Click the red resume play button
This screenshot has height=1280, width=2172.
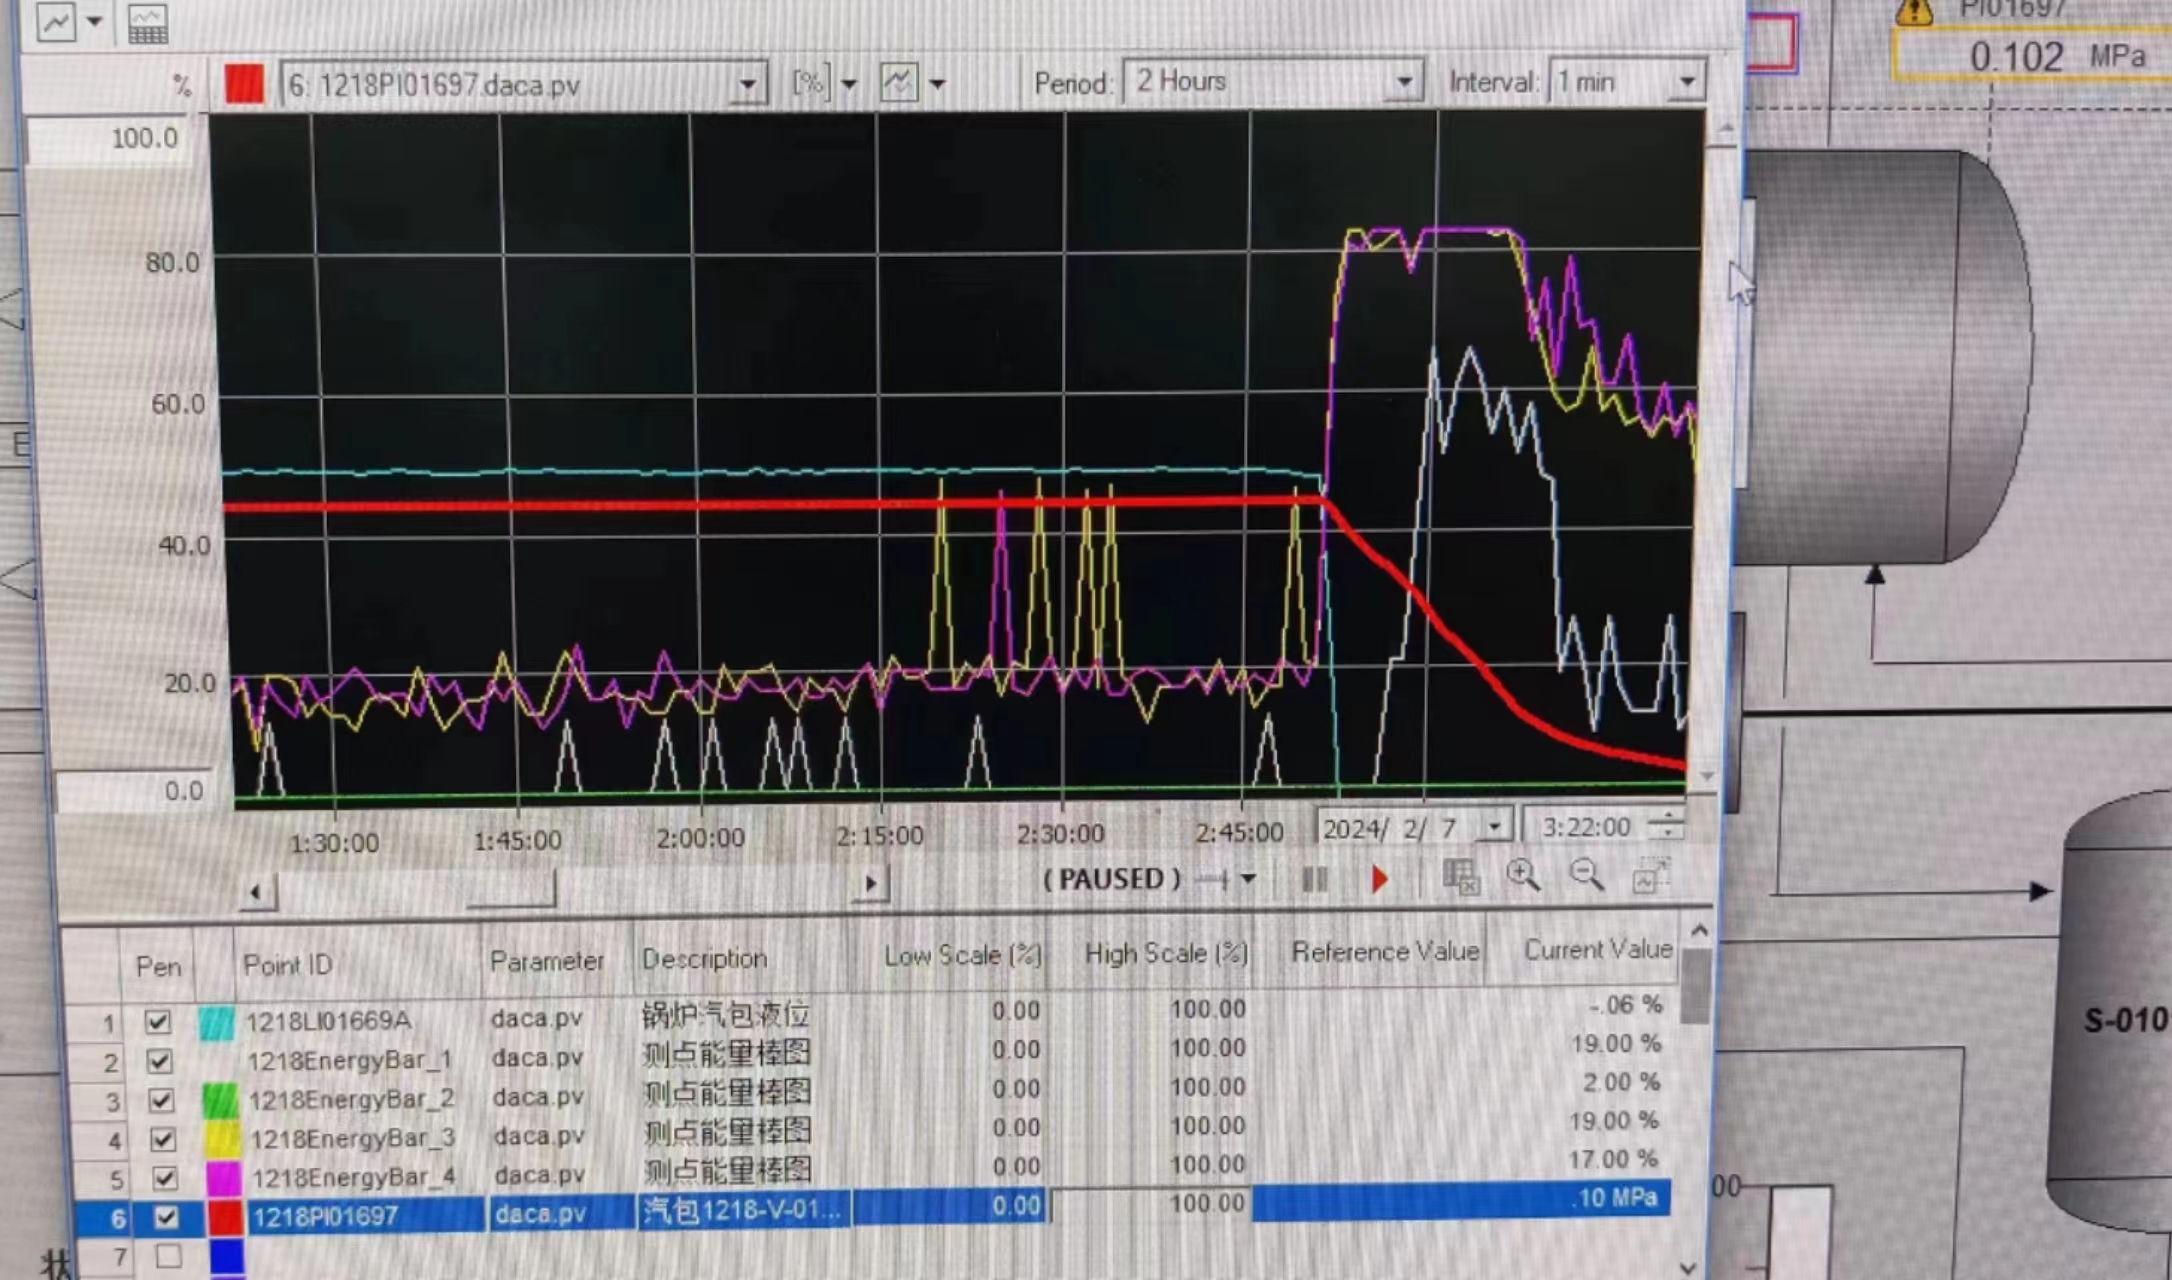tap(1379, 879)
